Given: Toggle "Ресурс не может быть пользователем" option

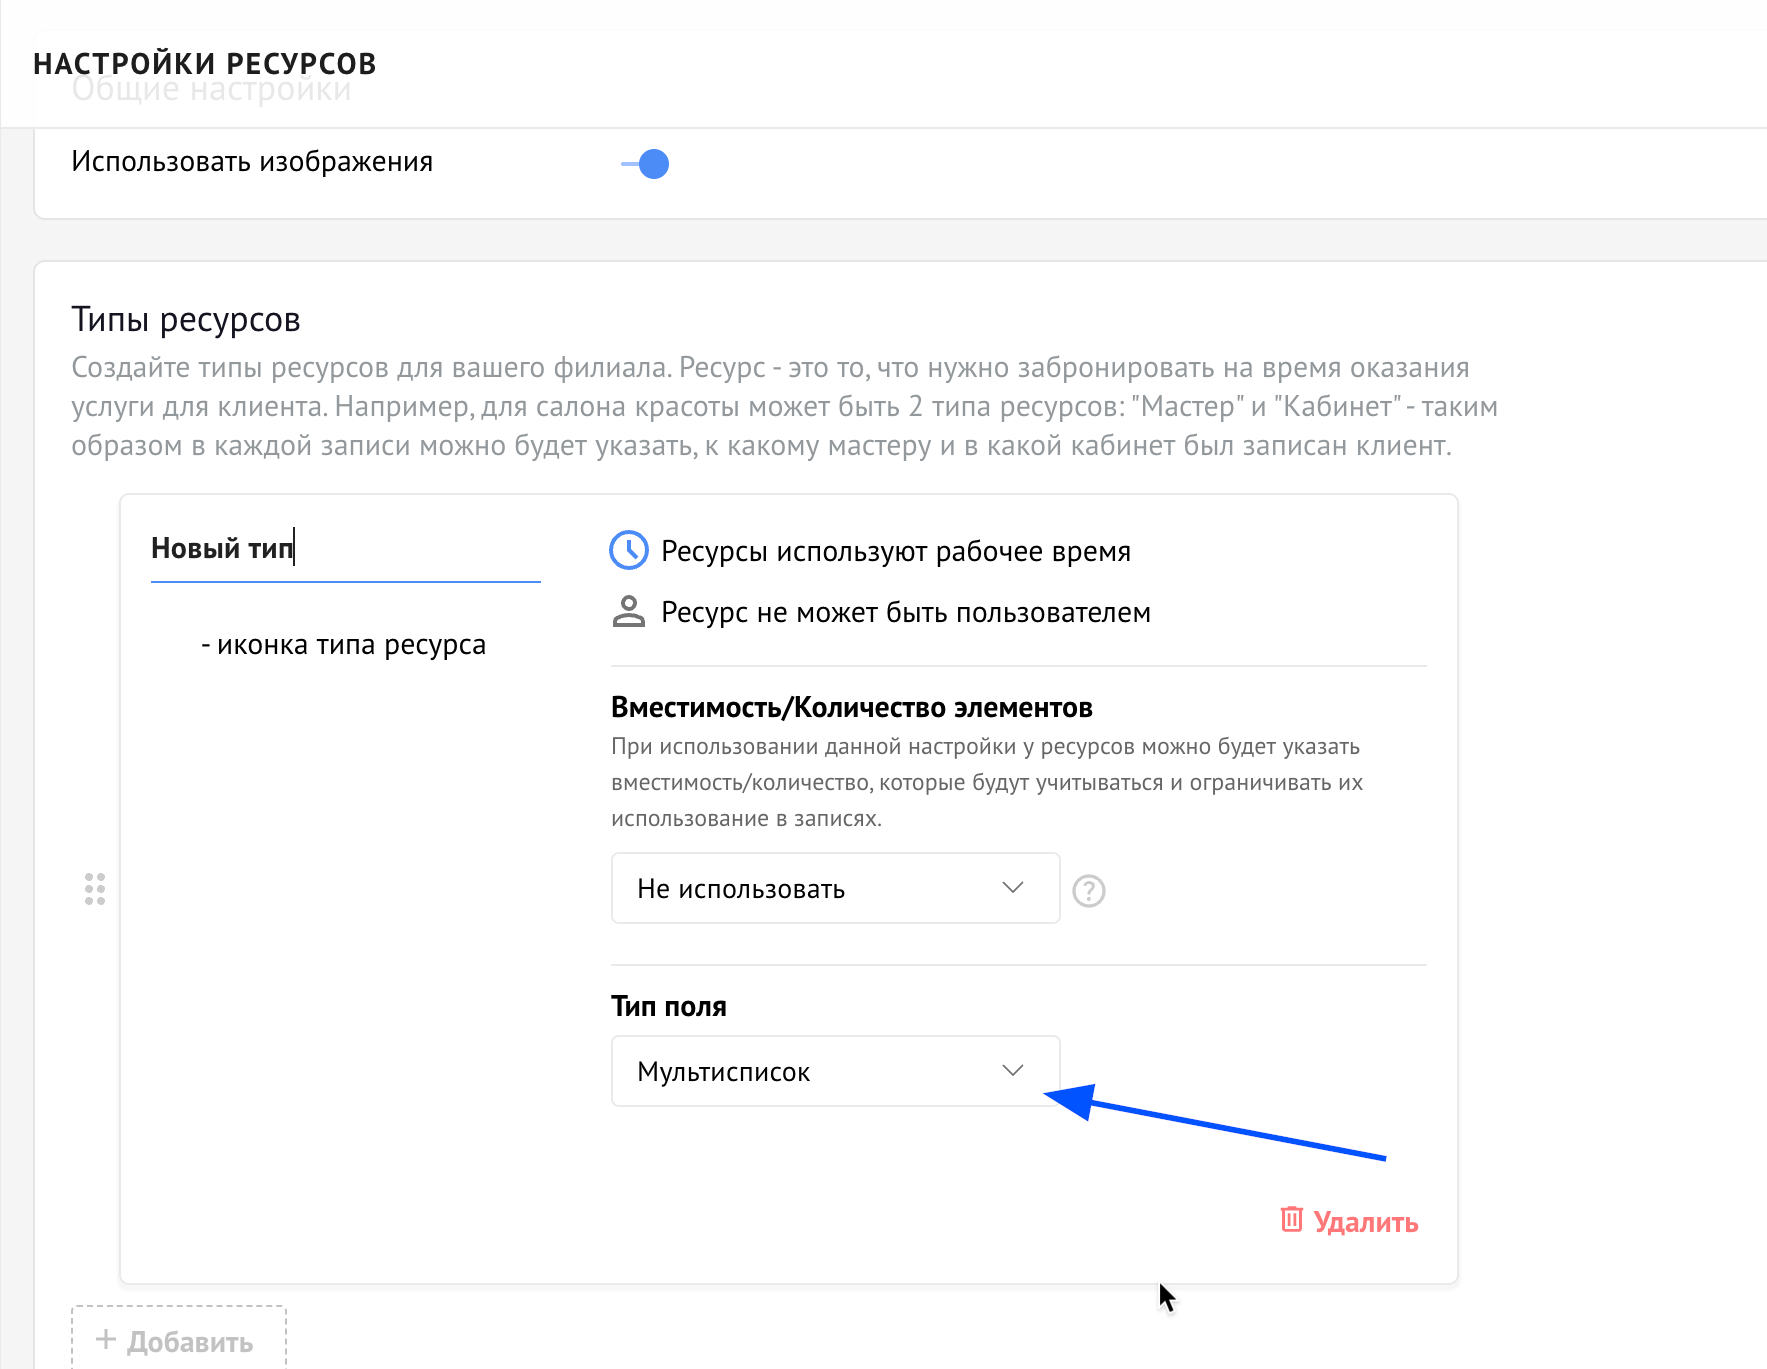Looking at the screenshot, I should point(905,613).
